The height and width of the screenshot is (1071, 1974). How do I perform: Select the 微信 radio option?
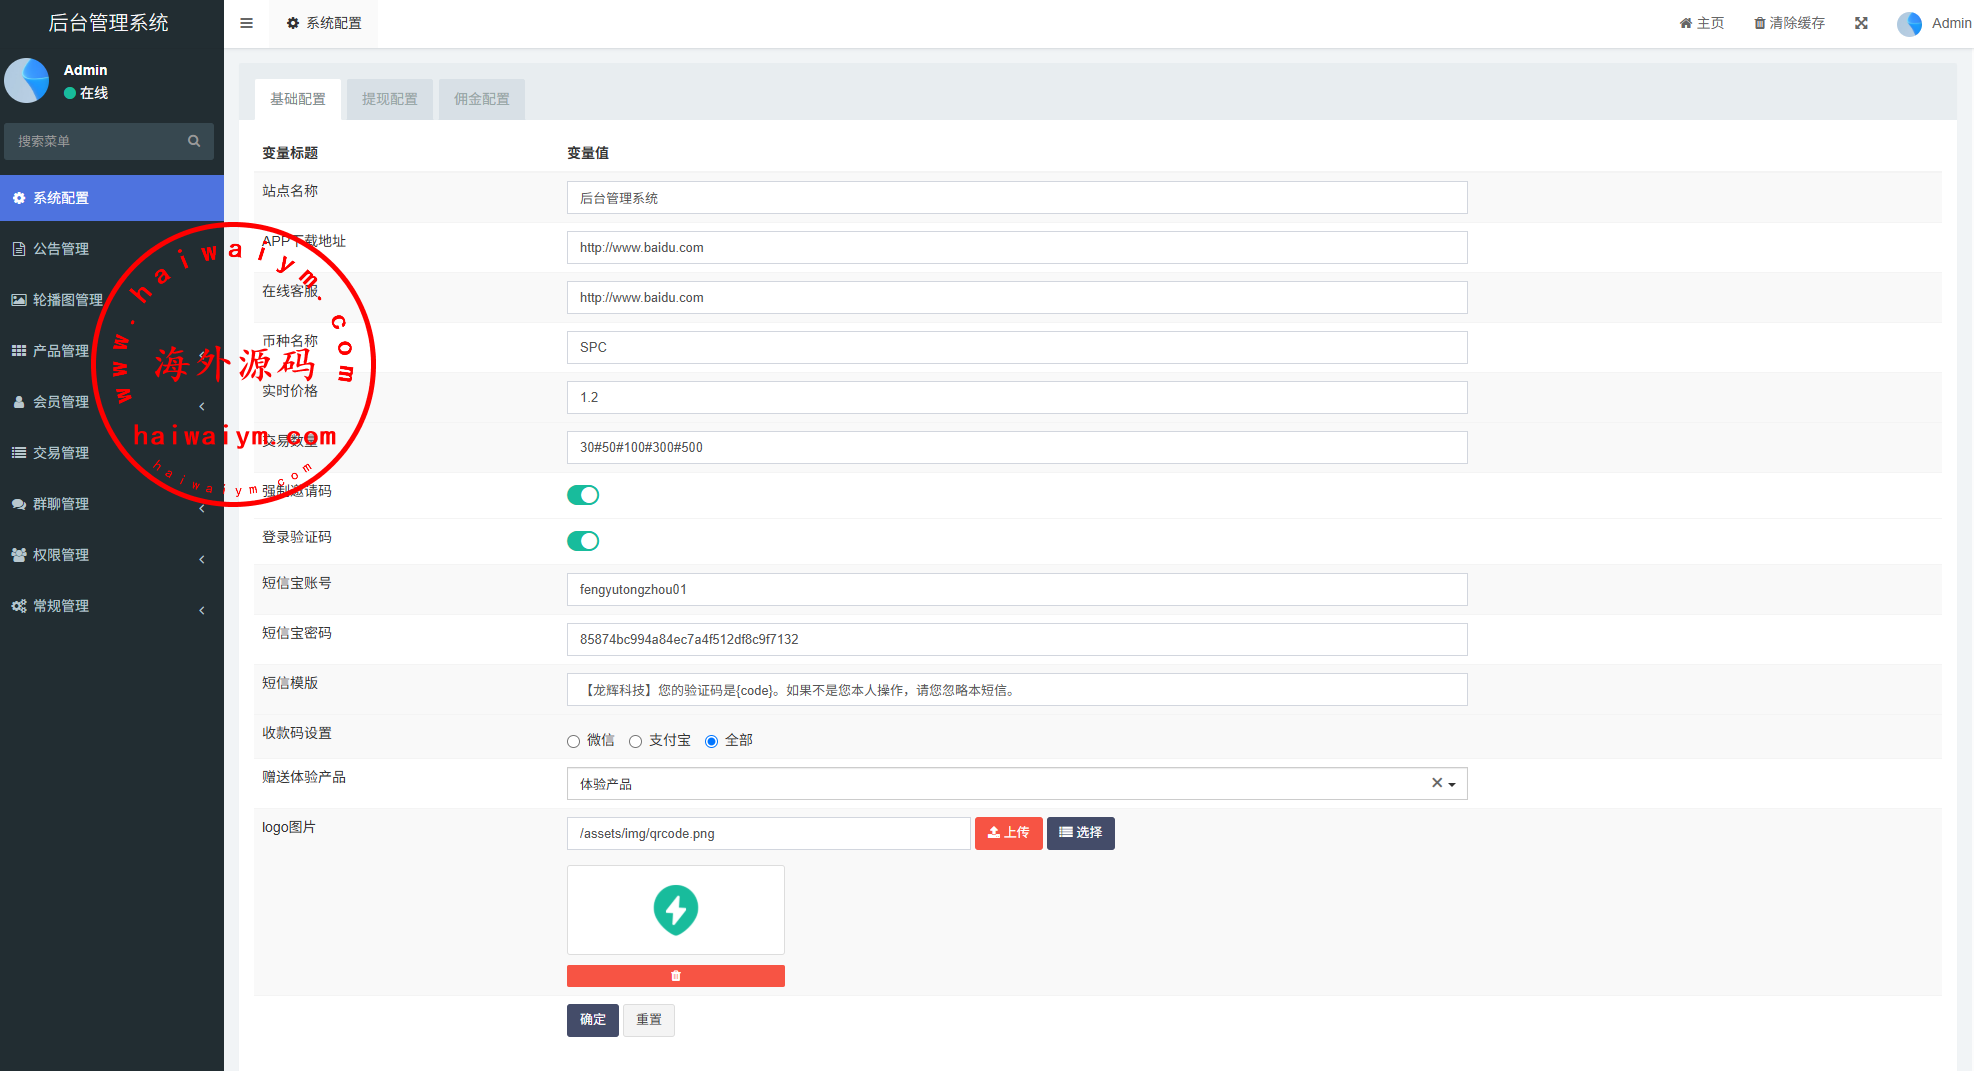(x=574, y=741)
